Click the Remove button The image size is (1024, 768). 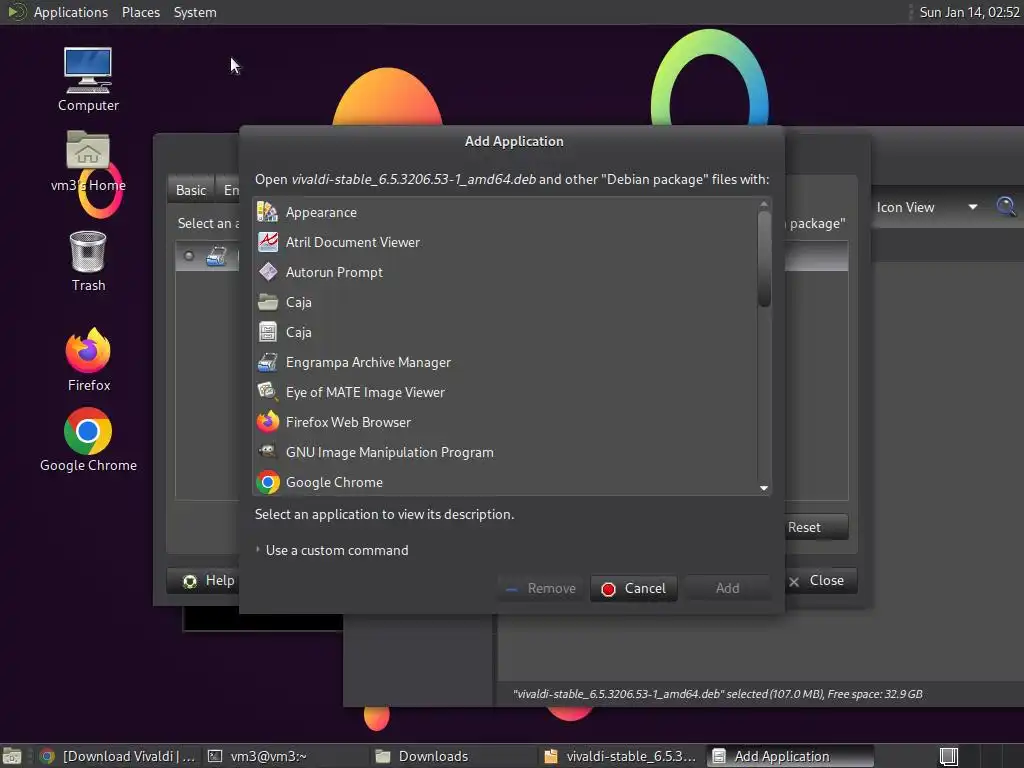540,588
